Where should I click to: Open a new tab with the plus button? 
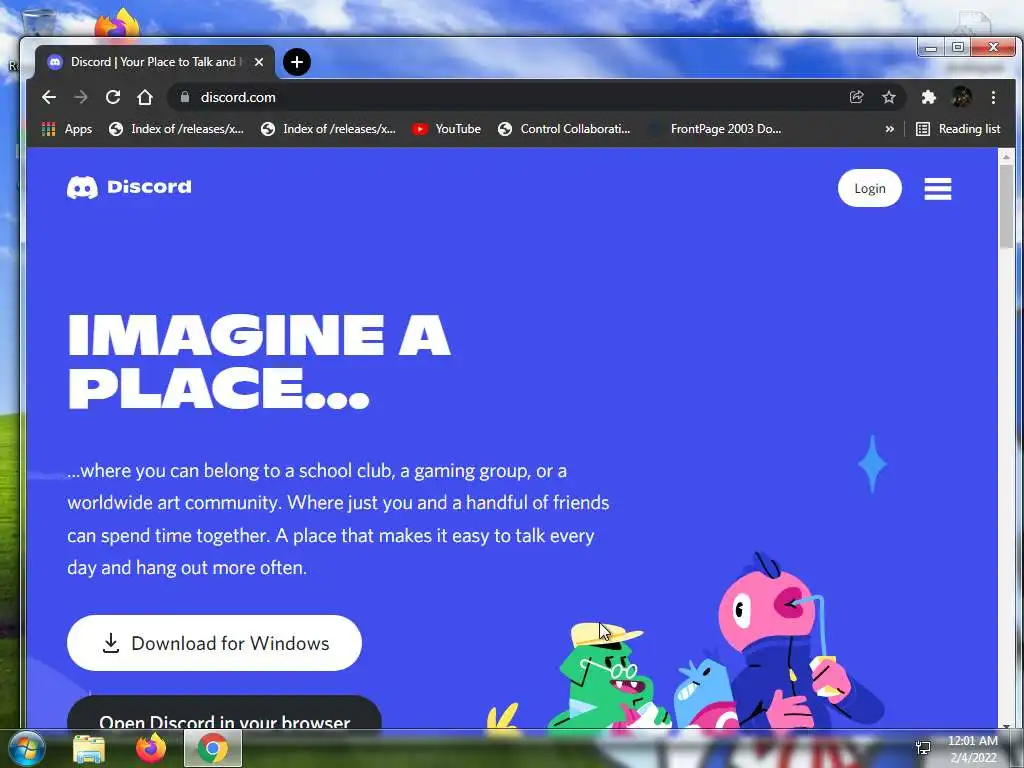297,62
